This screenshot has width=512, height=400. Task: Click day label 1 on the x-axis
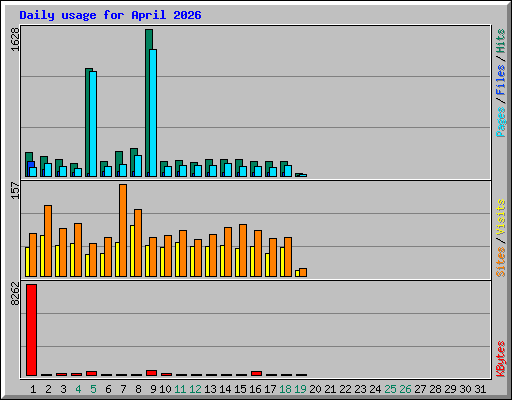tap(33, 389)
